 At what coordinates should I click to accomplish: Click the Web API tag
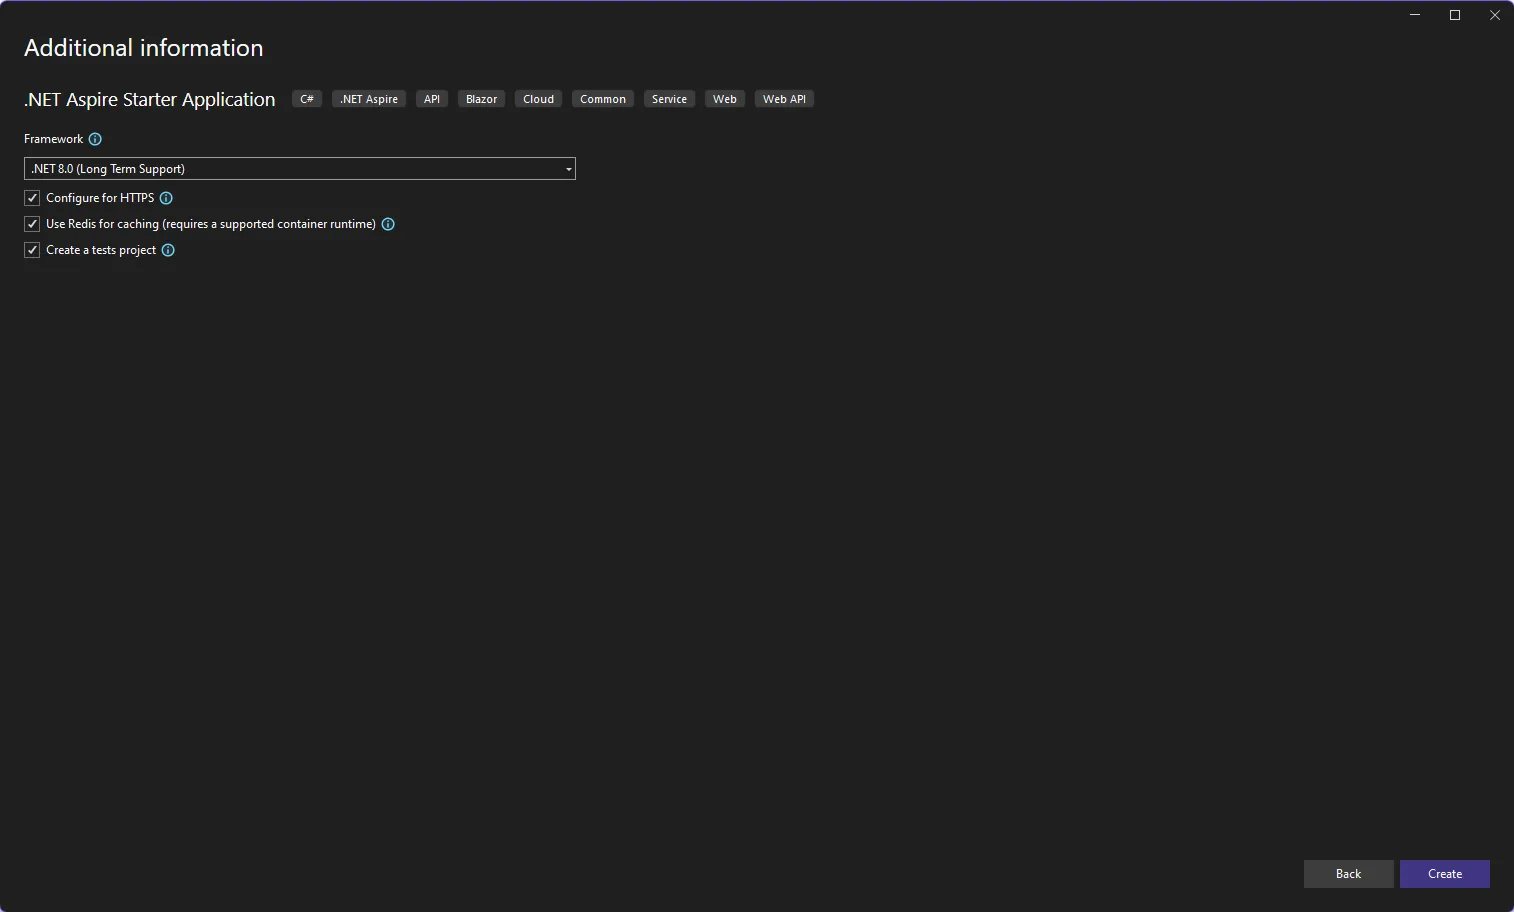point(784,99)
